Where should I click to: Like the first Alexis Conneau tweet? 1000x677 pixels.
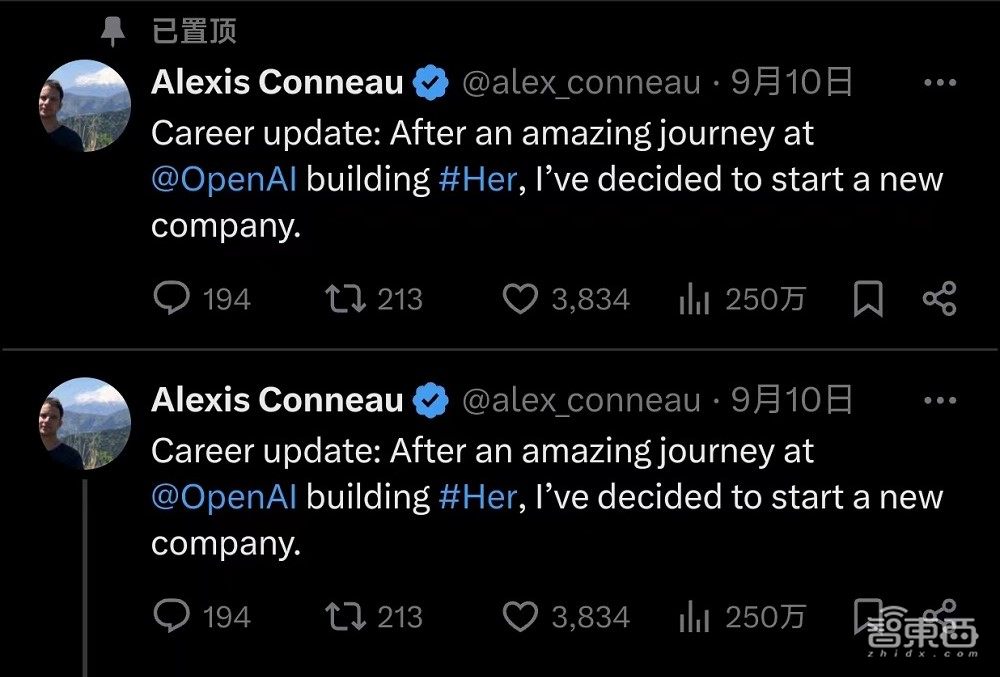(519, 299)
